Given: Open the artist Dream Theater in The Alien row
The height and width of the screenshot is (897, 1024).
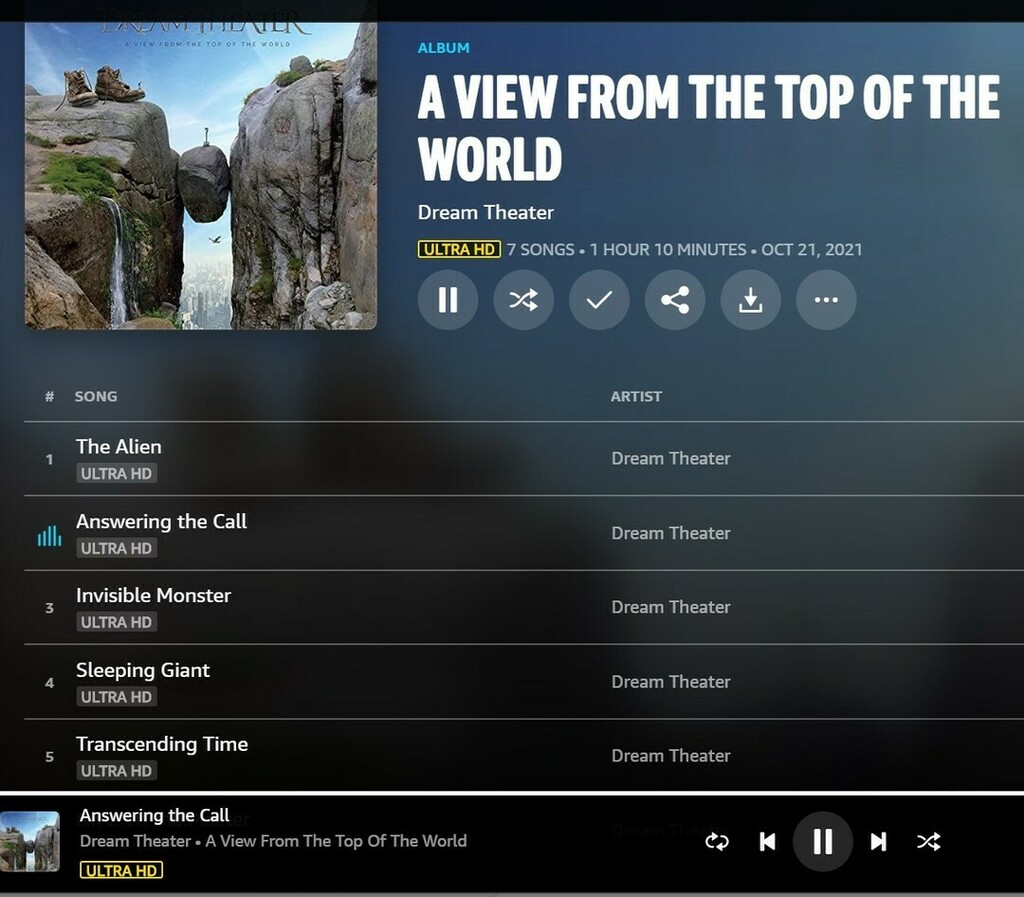Looking at the screenshot, I should (x=671, y=458).
